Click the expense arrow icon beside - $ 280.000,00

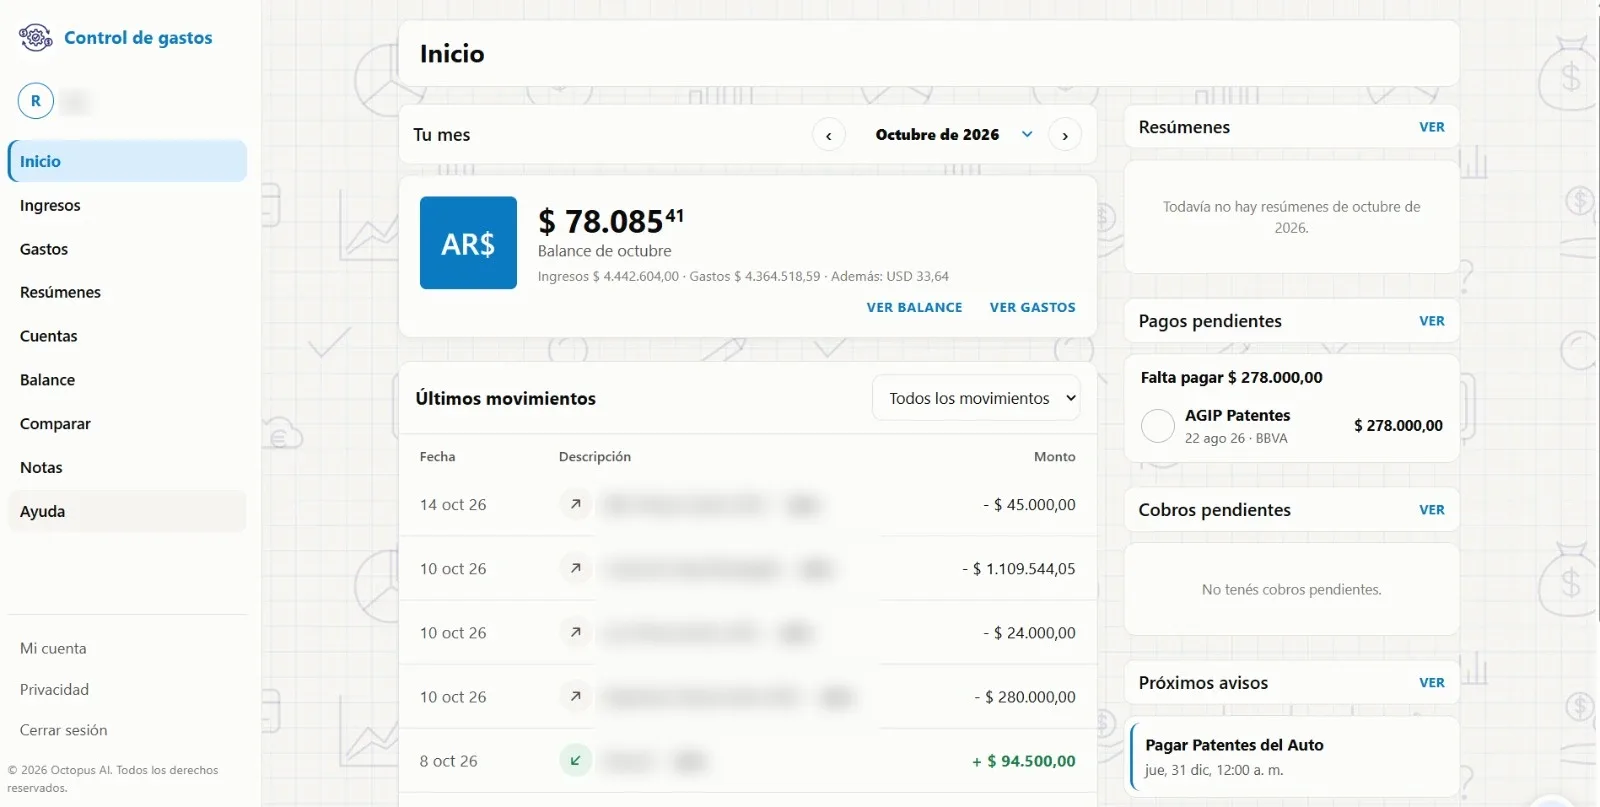point(576,696)
